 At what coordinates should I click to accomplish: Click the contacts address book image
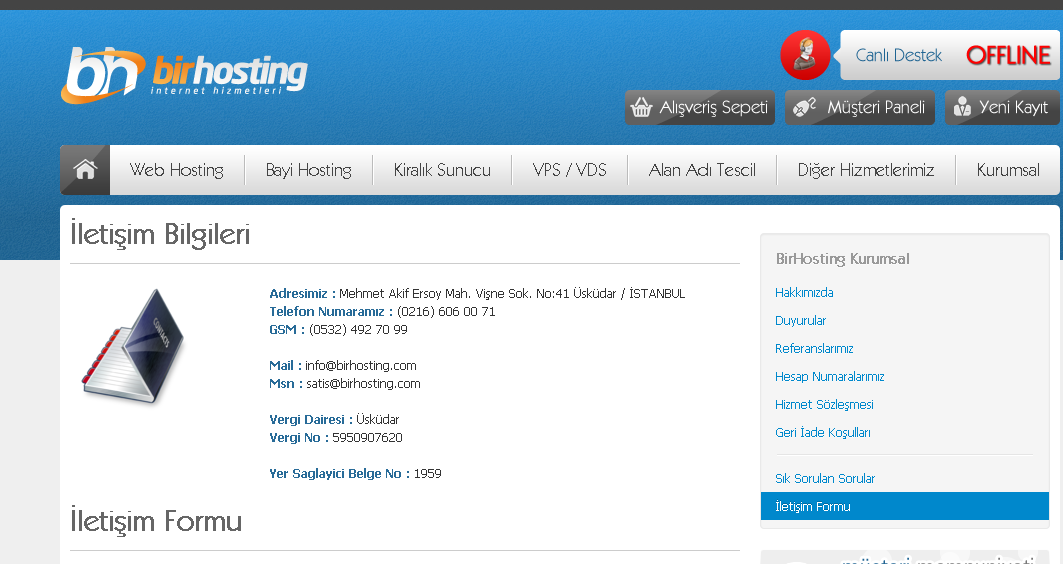click(134, 346)
